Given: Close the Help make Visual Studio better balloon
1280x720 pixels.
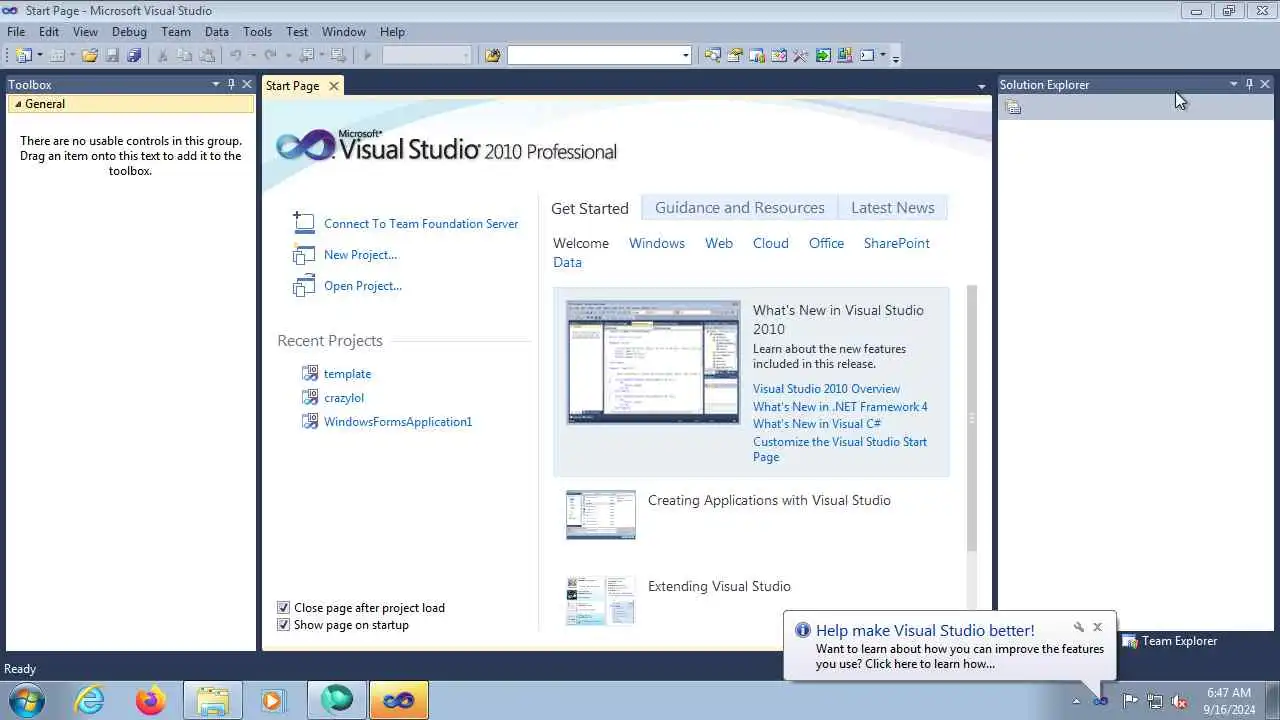Looking at the screenshot, I should pos(1097,627).
